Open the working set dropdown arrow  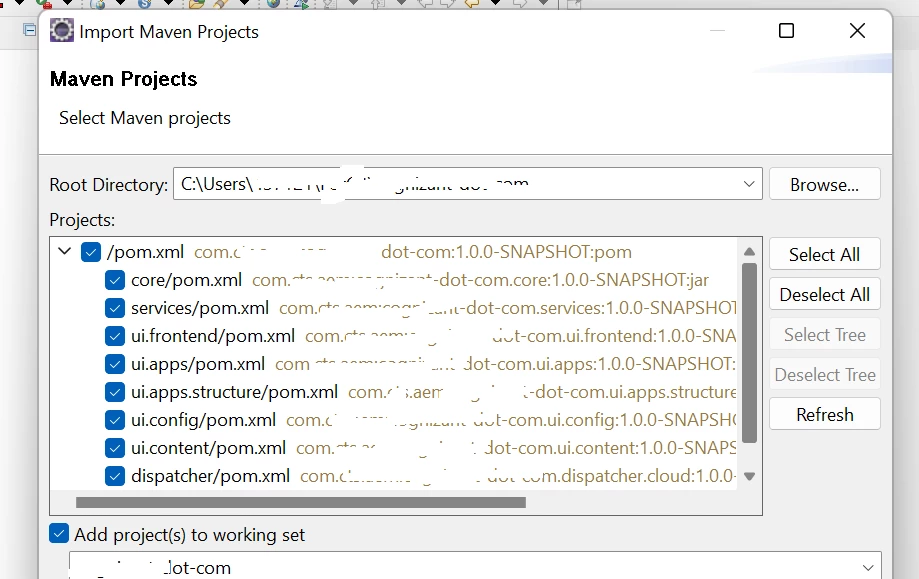[867, 567]
